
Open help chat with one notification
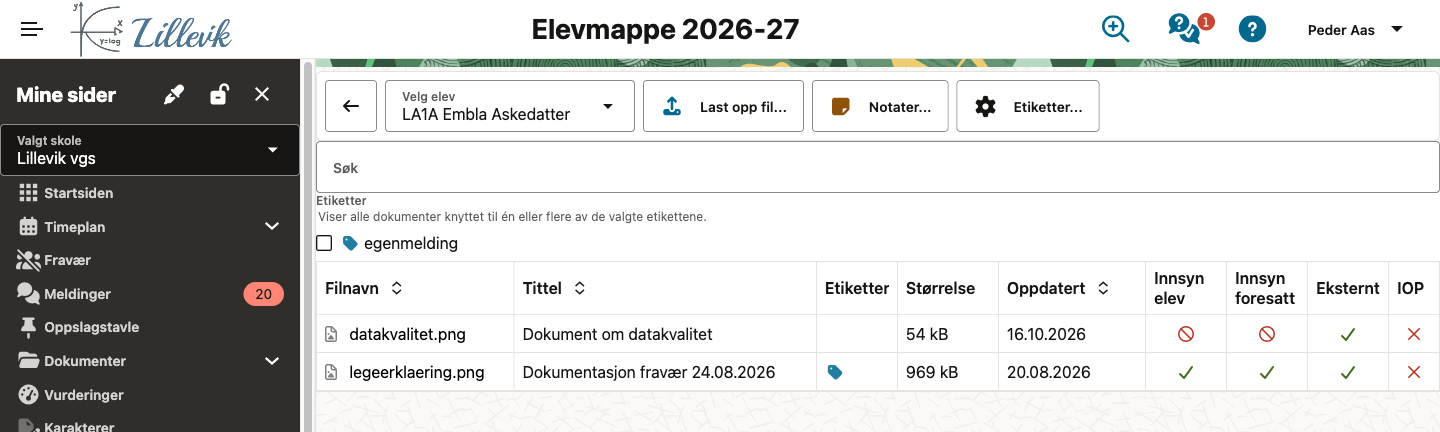[1186, 28]
